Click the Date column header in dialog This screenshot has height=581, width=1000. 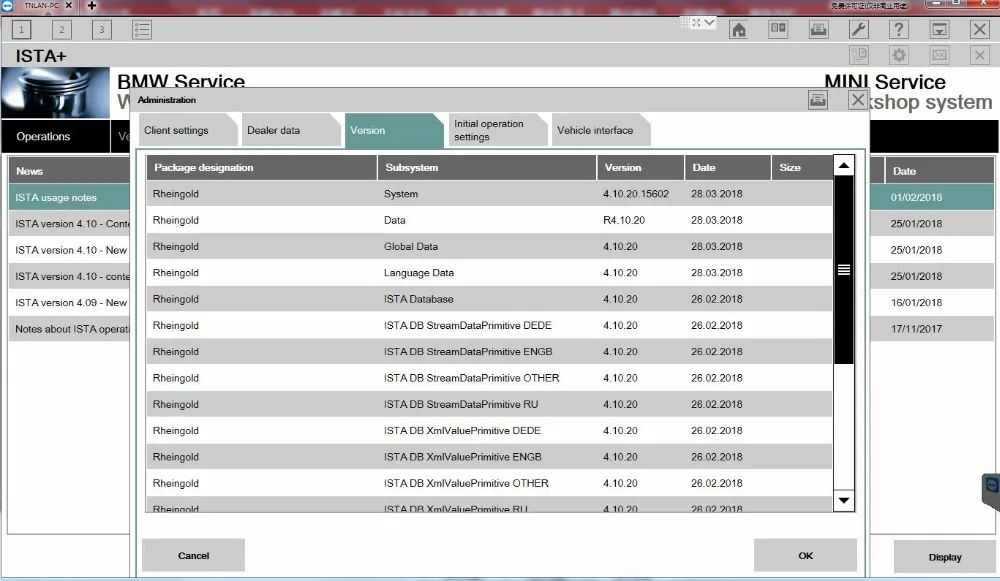coord(728,168)
